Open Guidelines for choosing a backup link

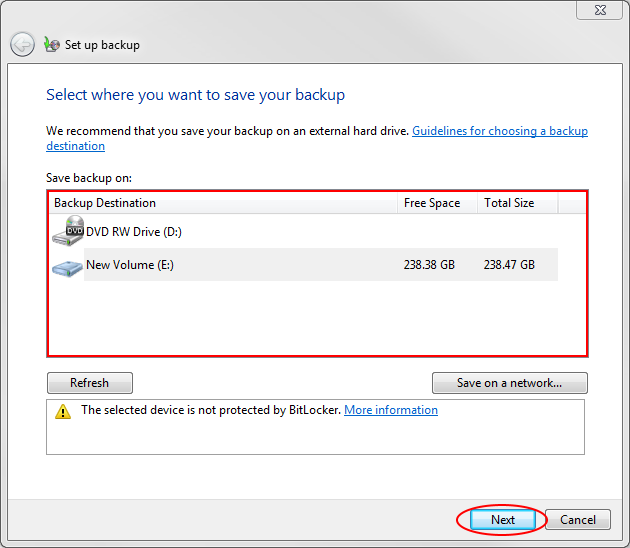[x=500, y=131]
